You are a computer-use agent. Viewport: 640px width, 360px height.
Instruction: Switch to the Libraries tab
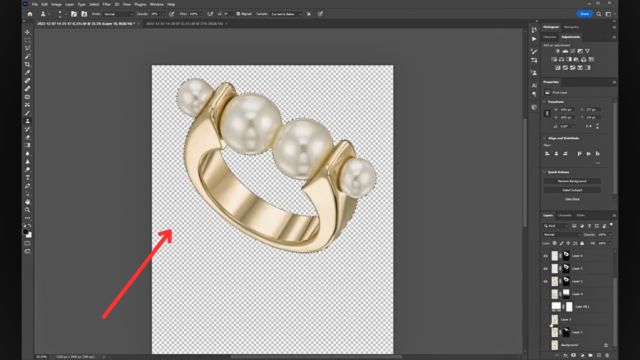549,37
